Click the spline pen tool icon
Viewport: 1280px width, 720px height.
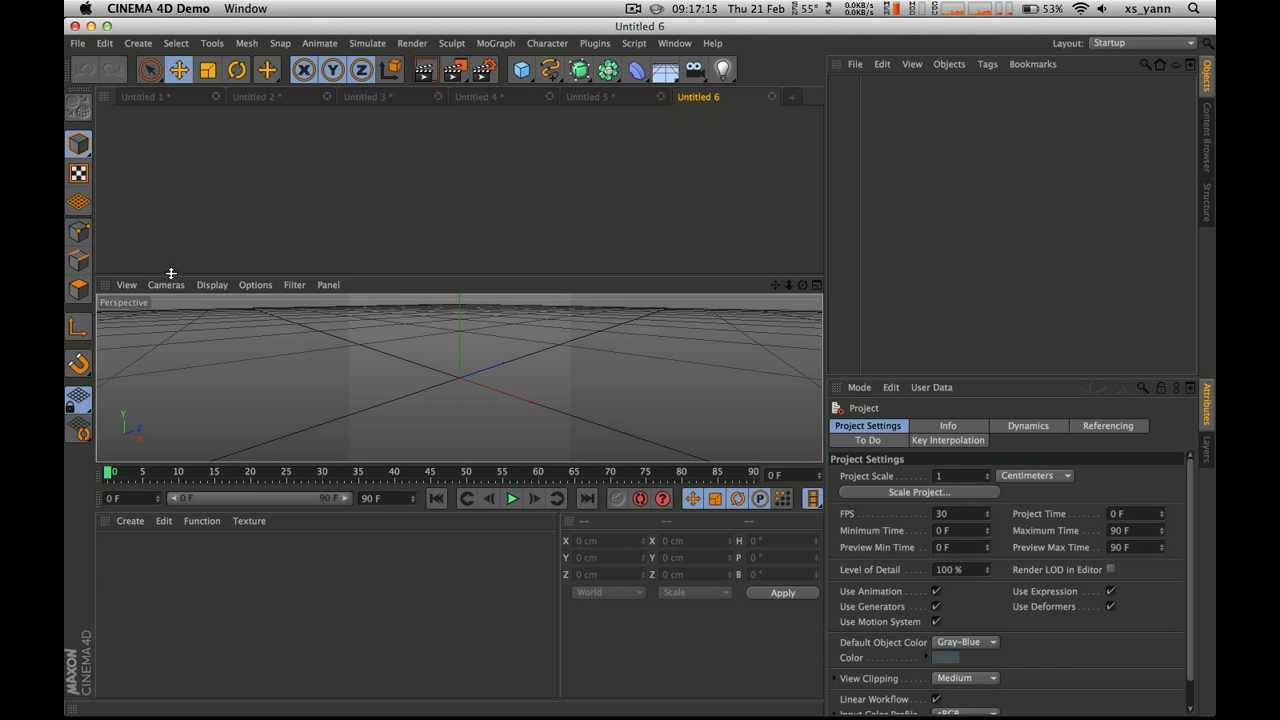click(550, 70)
